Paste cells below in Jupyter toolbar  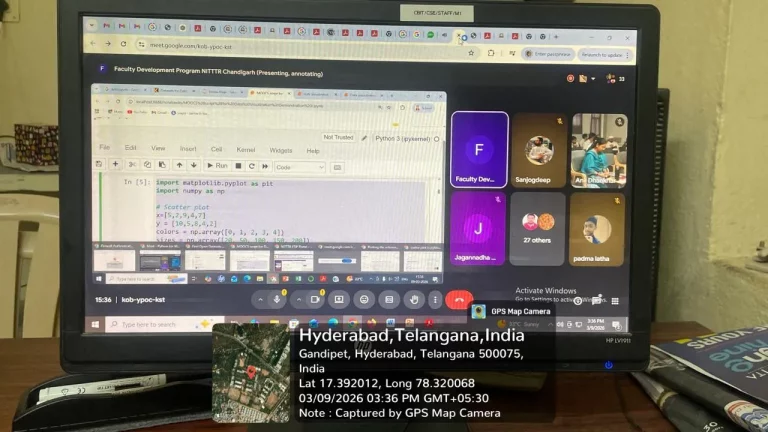[x=162, y=165]
